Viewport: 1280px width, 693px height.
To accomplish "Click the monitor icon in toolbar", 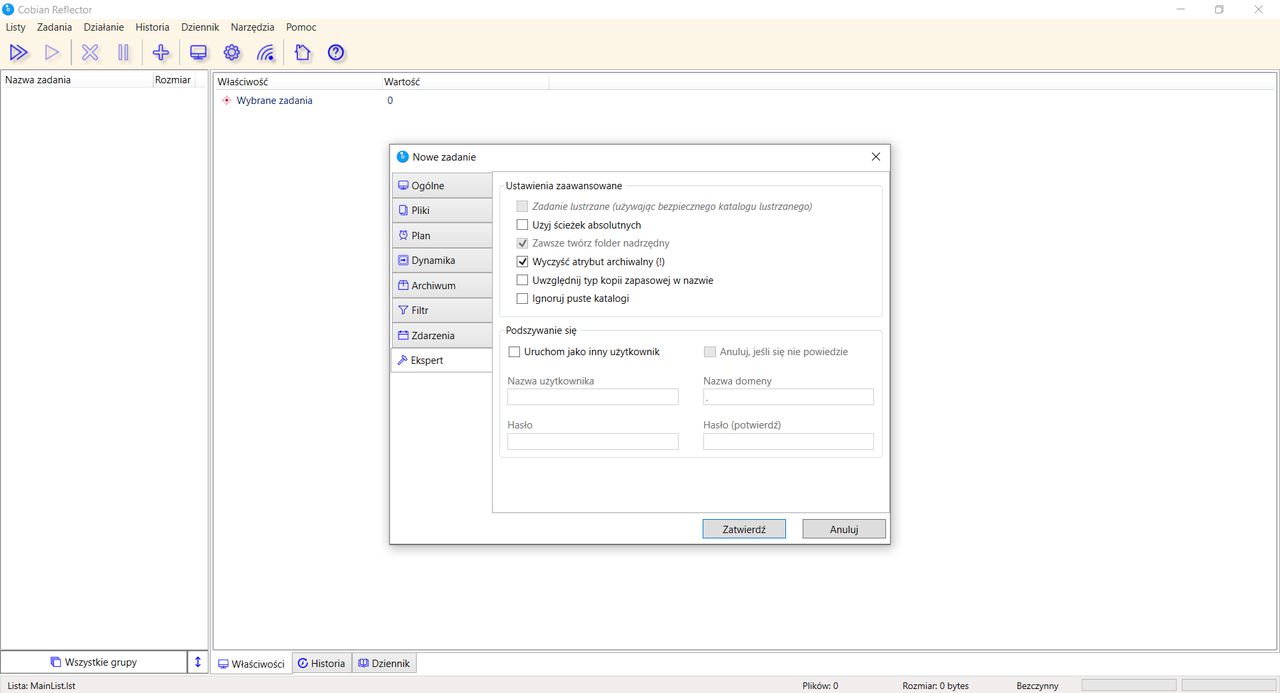I will click(198, 53).
